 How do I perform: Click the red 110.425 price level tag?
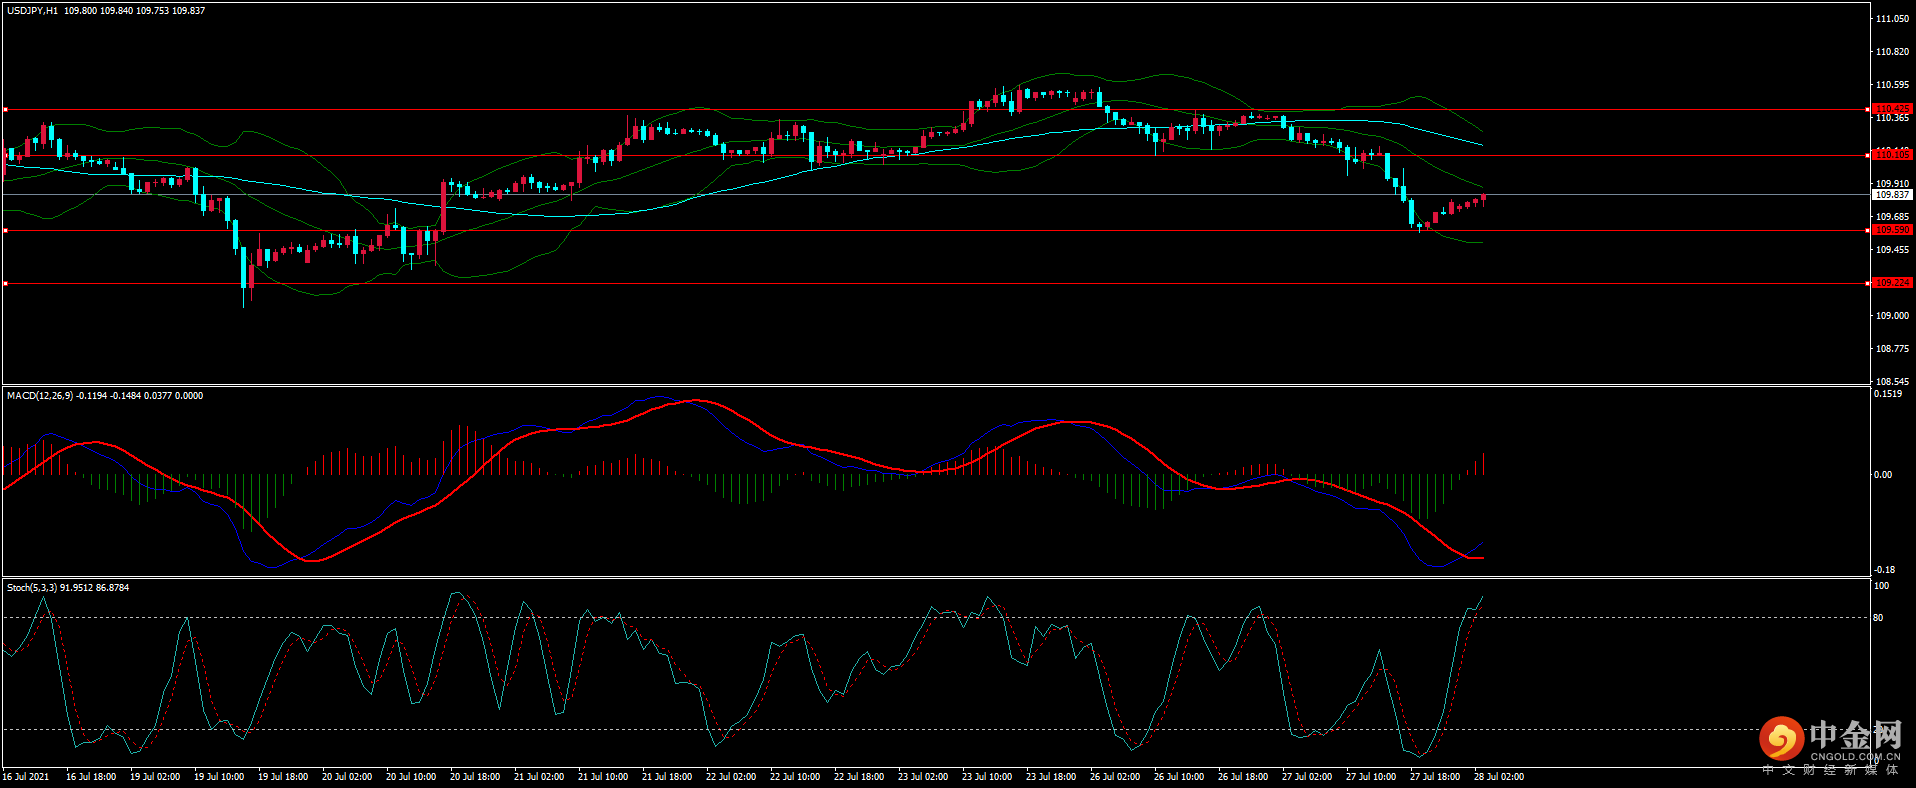(1892, 109)
